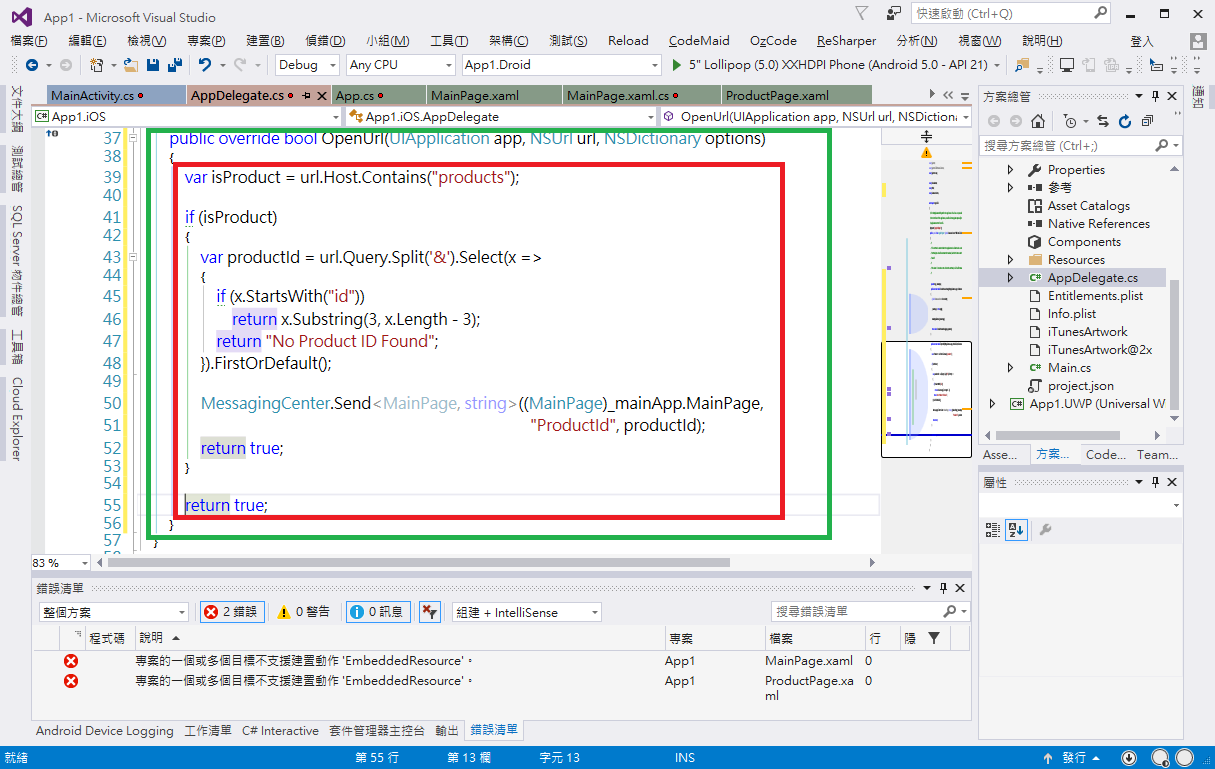Click the Find in Files toolbar icon
The width and height of the screenshot is (1215, 769).
(1022, 65)
